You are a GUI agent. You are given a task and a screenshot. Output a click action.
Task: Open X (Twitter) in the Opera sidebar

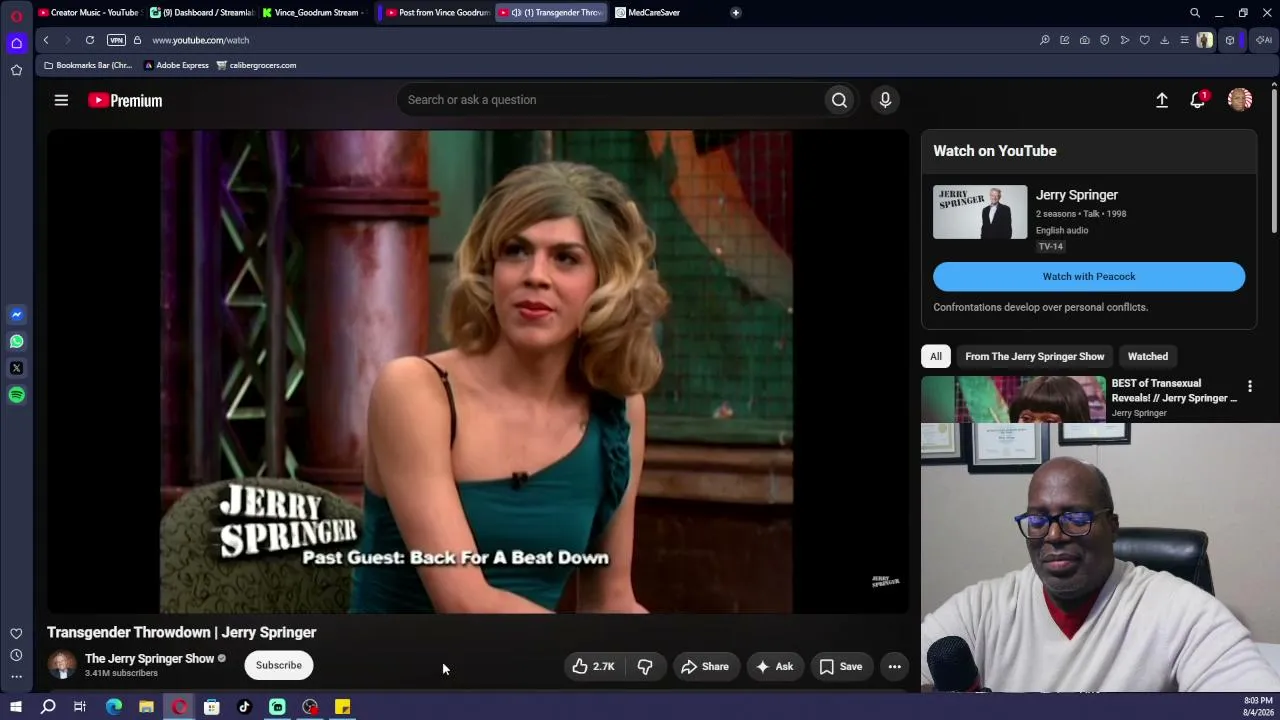(x=16, y=368)
